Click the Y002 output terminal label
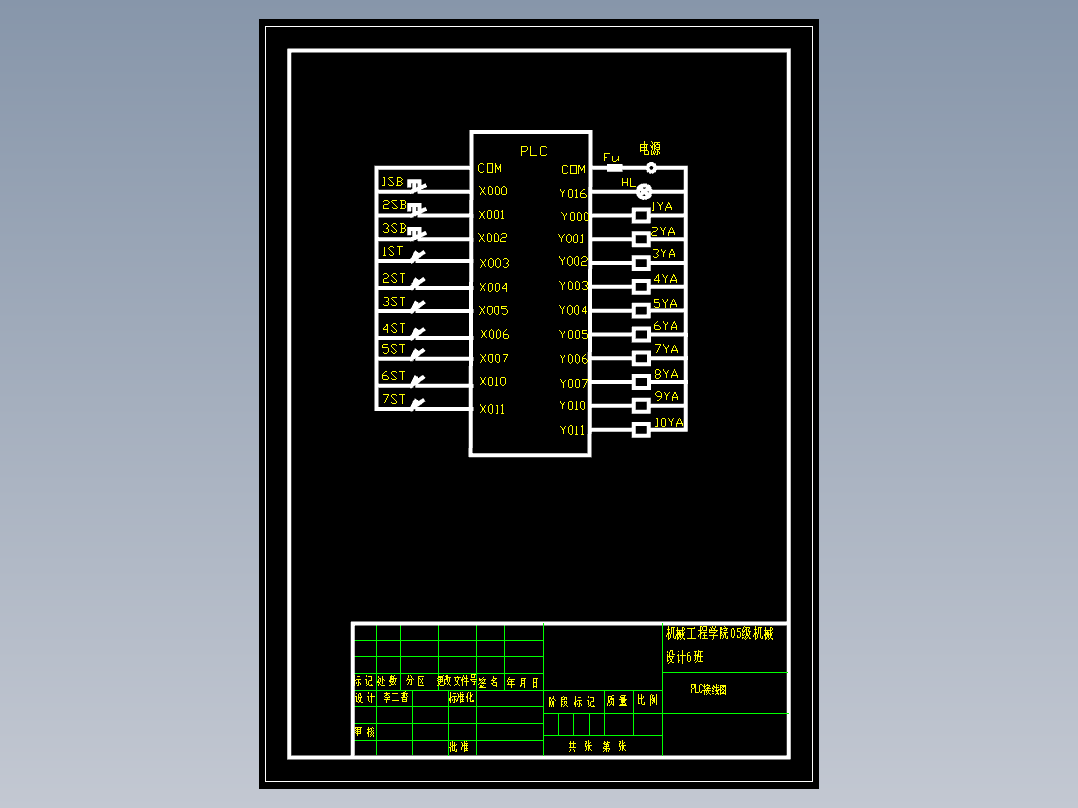Screen dimensions: 1078x808 click(x=573, y=261)
